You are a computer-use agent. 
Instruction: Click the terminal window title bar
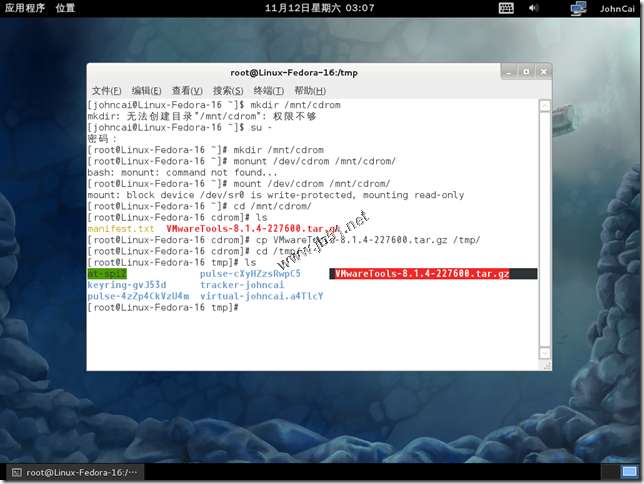[294, 73]
